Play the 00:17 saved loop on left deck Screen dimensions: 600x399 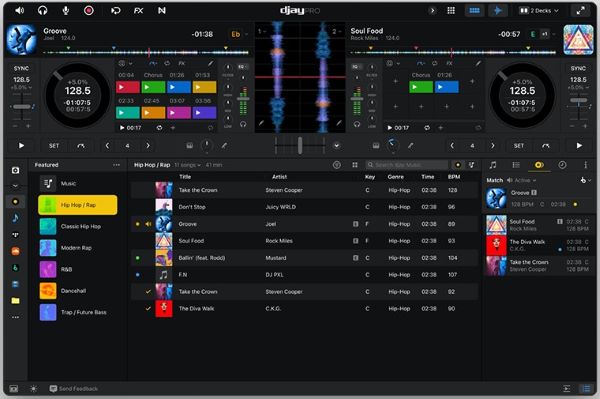[x=122, y=128]
